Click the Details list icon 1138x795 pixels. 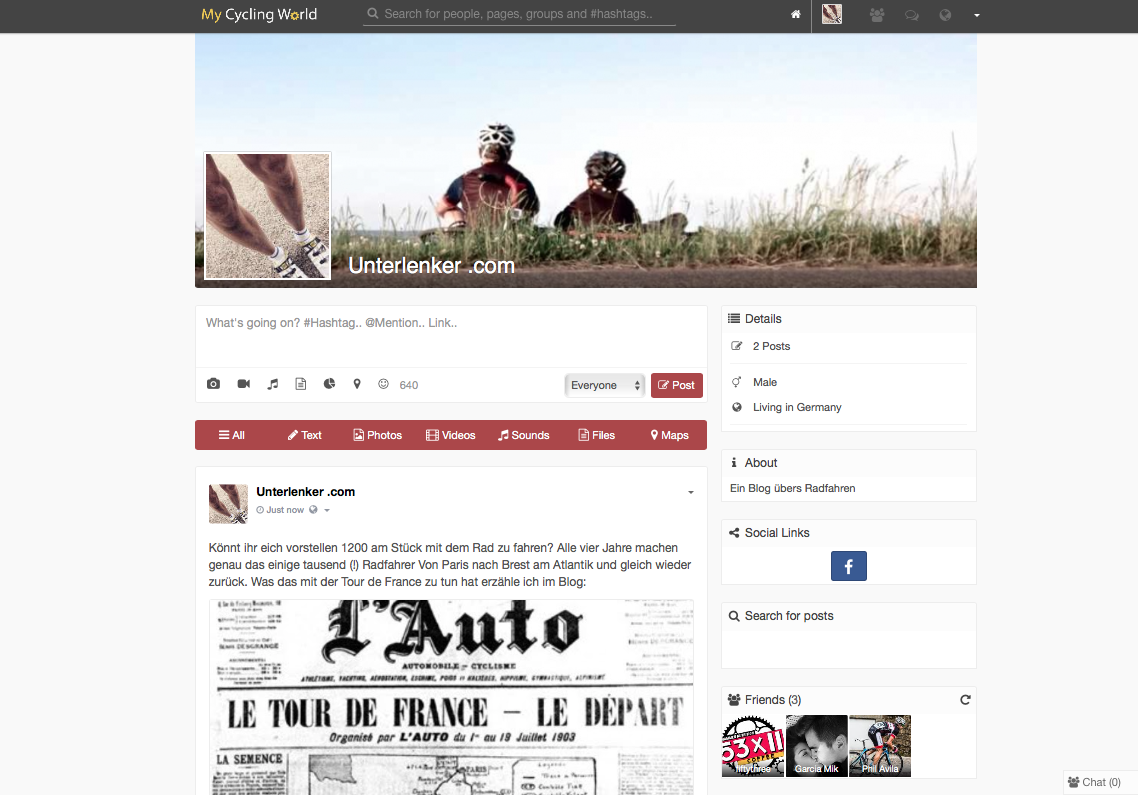coord(734,319)
